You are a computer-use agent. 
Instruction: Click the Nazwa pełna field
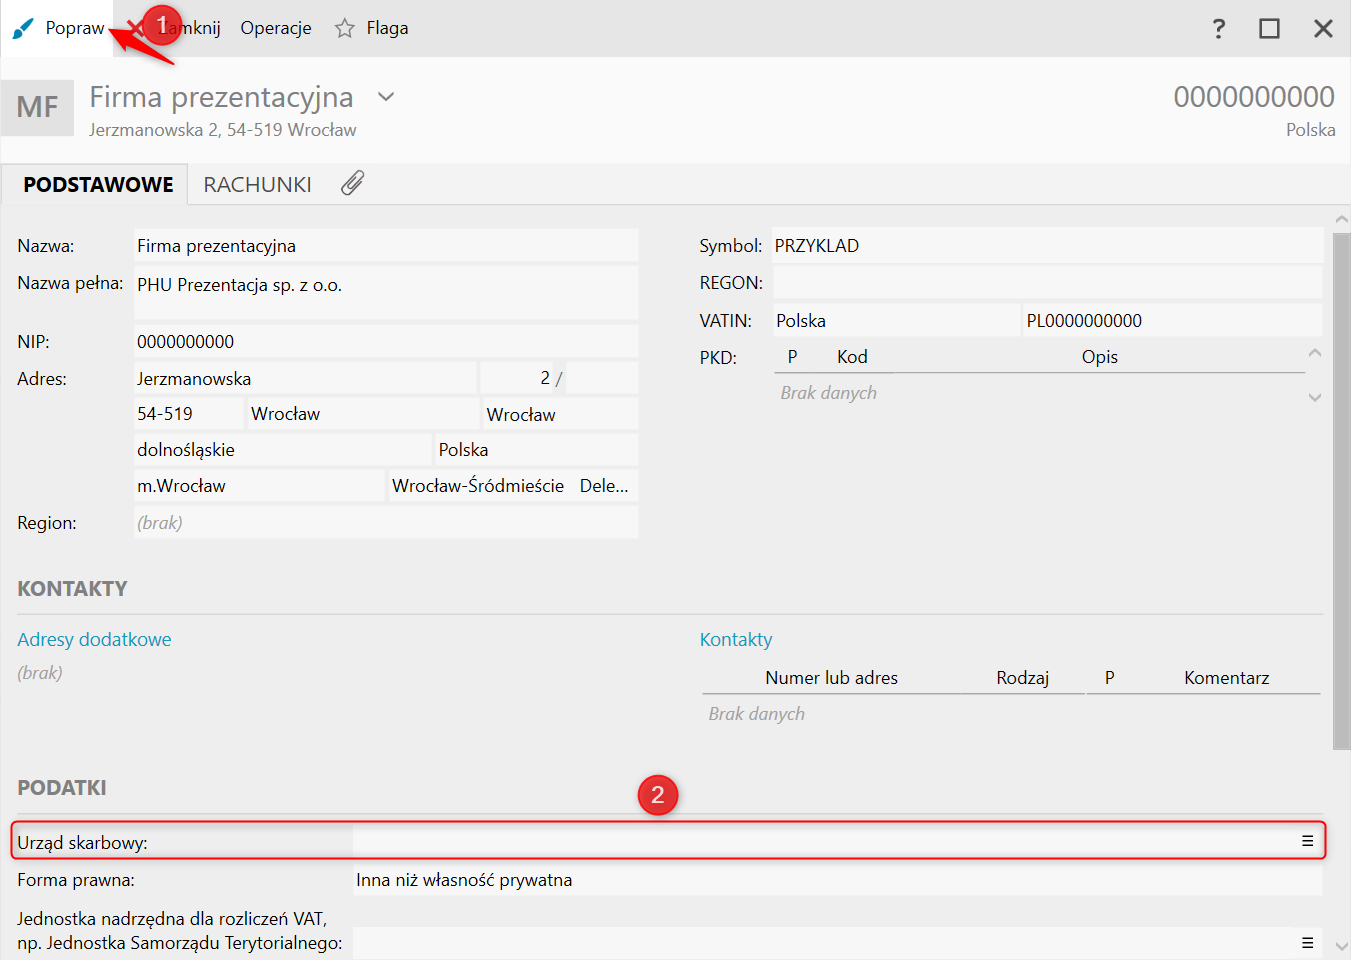pyautogui.click(x=386, y=293)
